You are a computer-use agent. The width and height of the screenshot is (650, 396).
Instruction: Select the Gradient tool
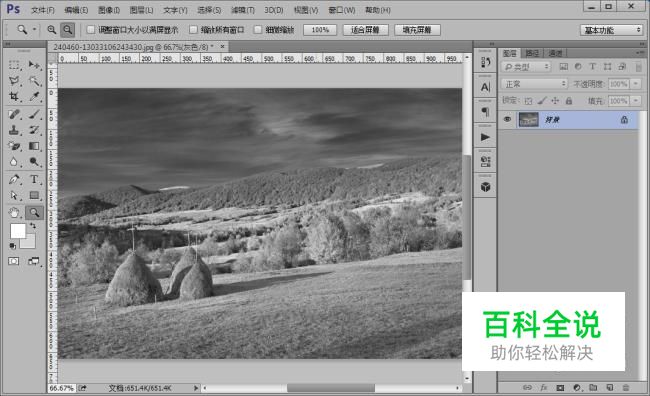(34, 146)
